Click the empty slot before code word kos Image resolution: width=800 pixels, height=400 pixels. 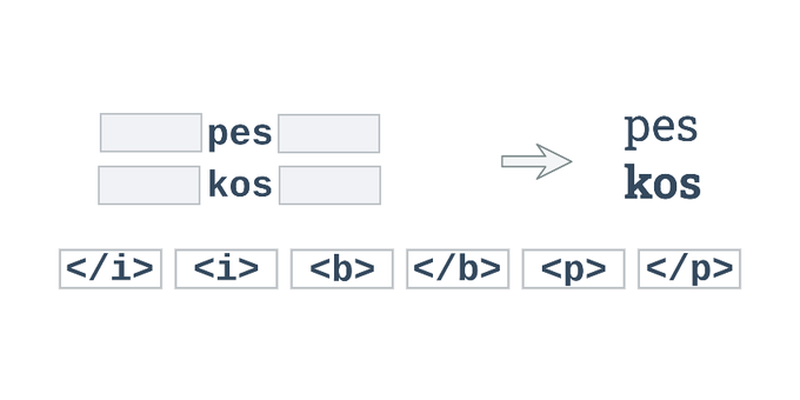[149, 185]
